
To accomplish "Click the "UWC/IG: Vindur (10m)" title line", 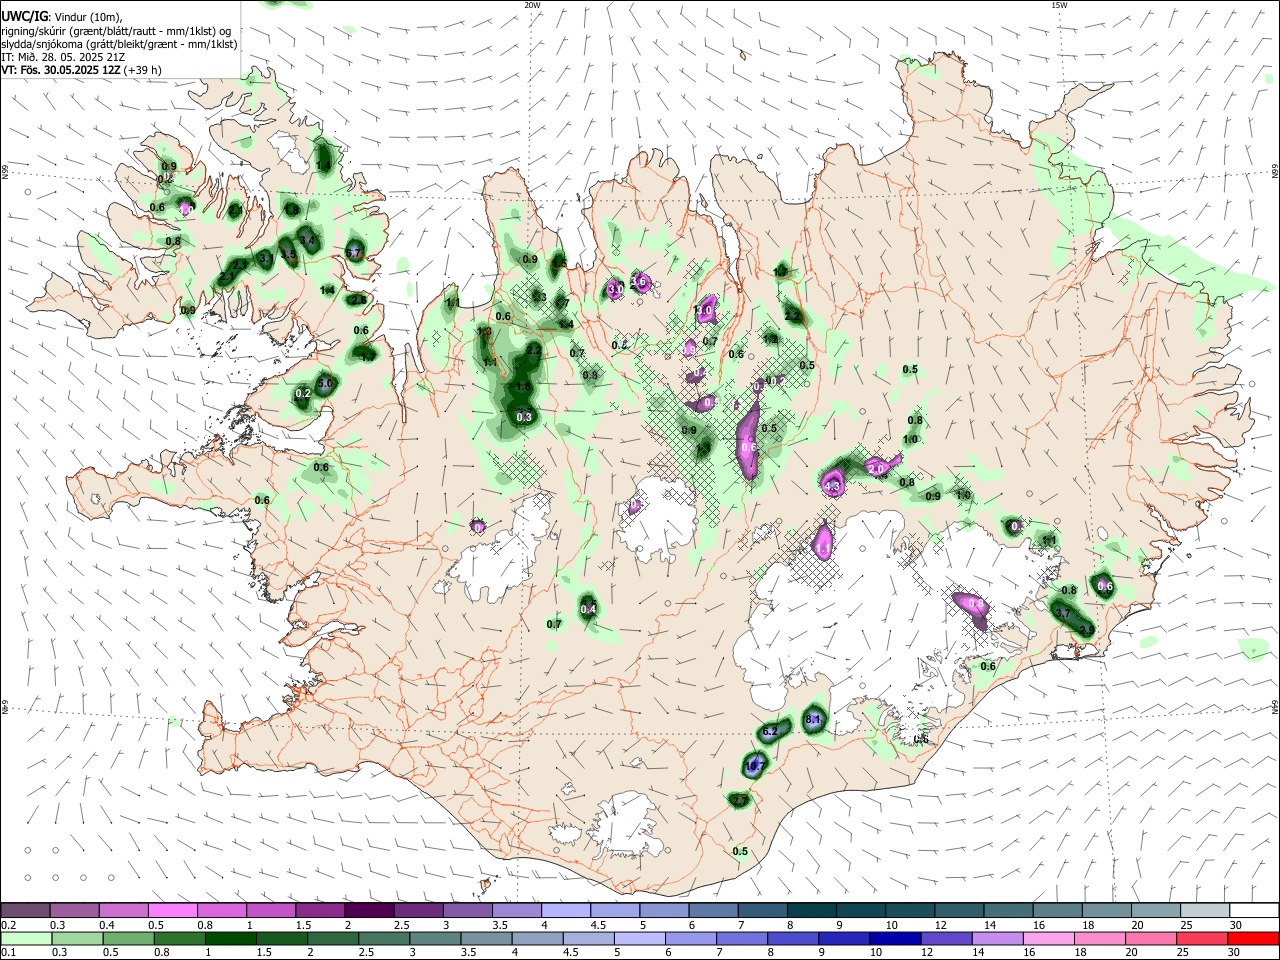I will coord(62,16).
